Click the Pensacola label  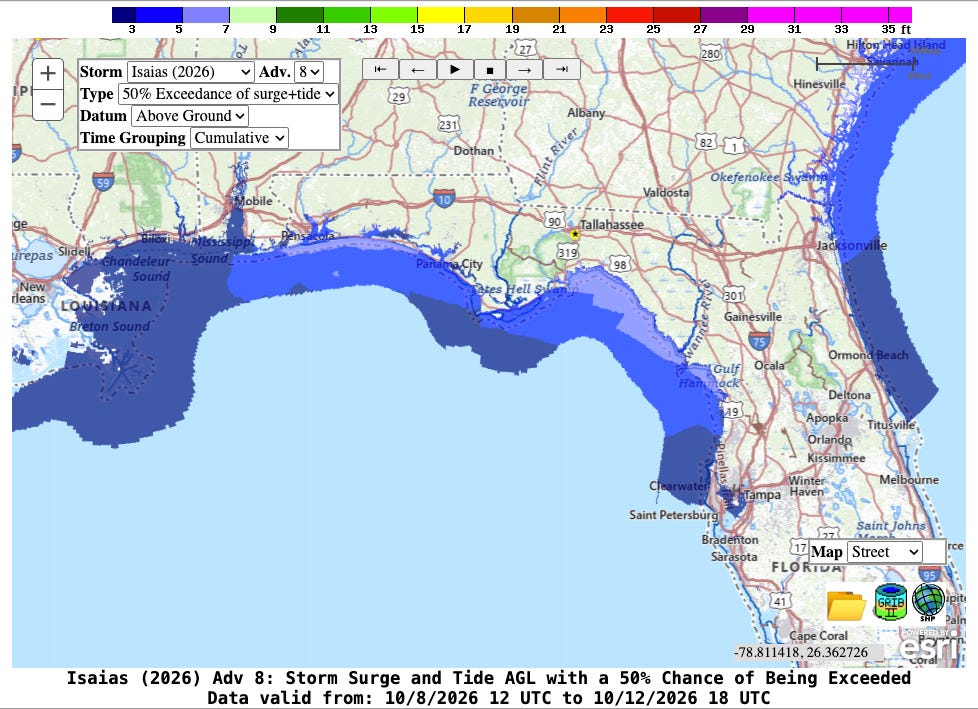click(307, 236)
